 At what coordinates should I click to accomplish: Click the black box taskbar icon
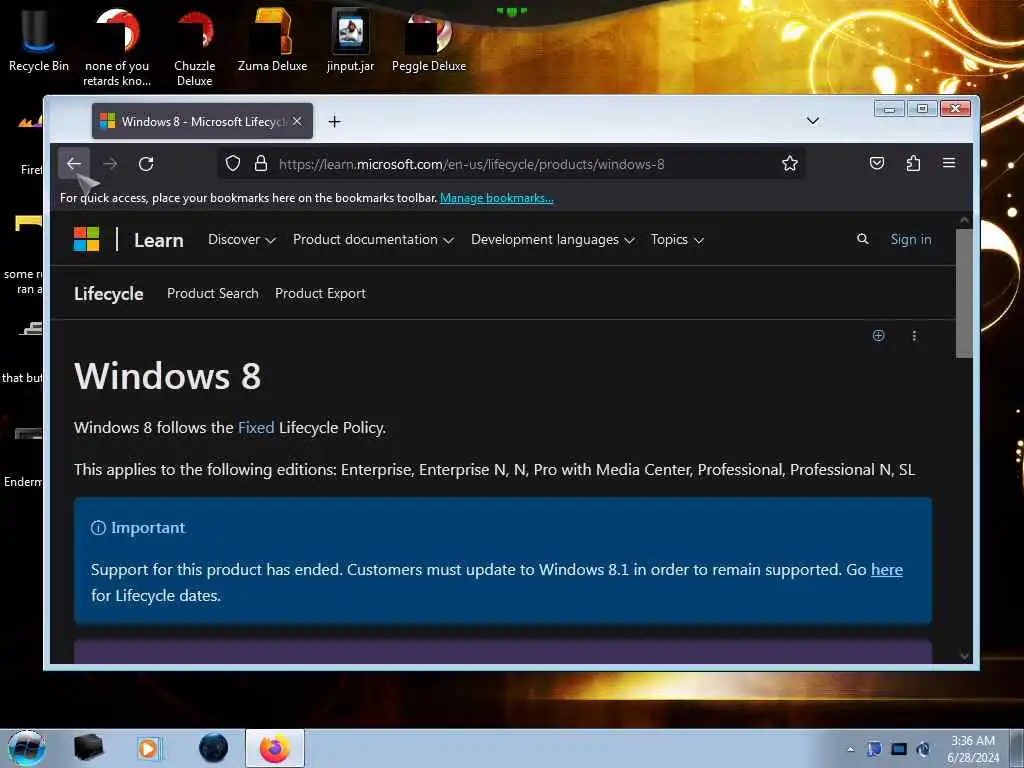(88, 748)
